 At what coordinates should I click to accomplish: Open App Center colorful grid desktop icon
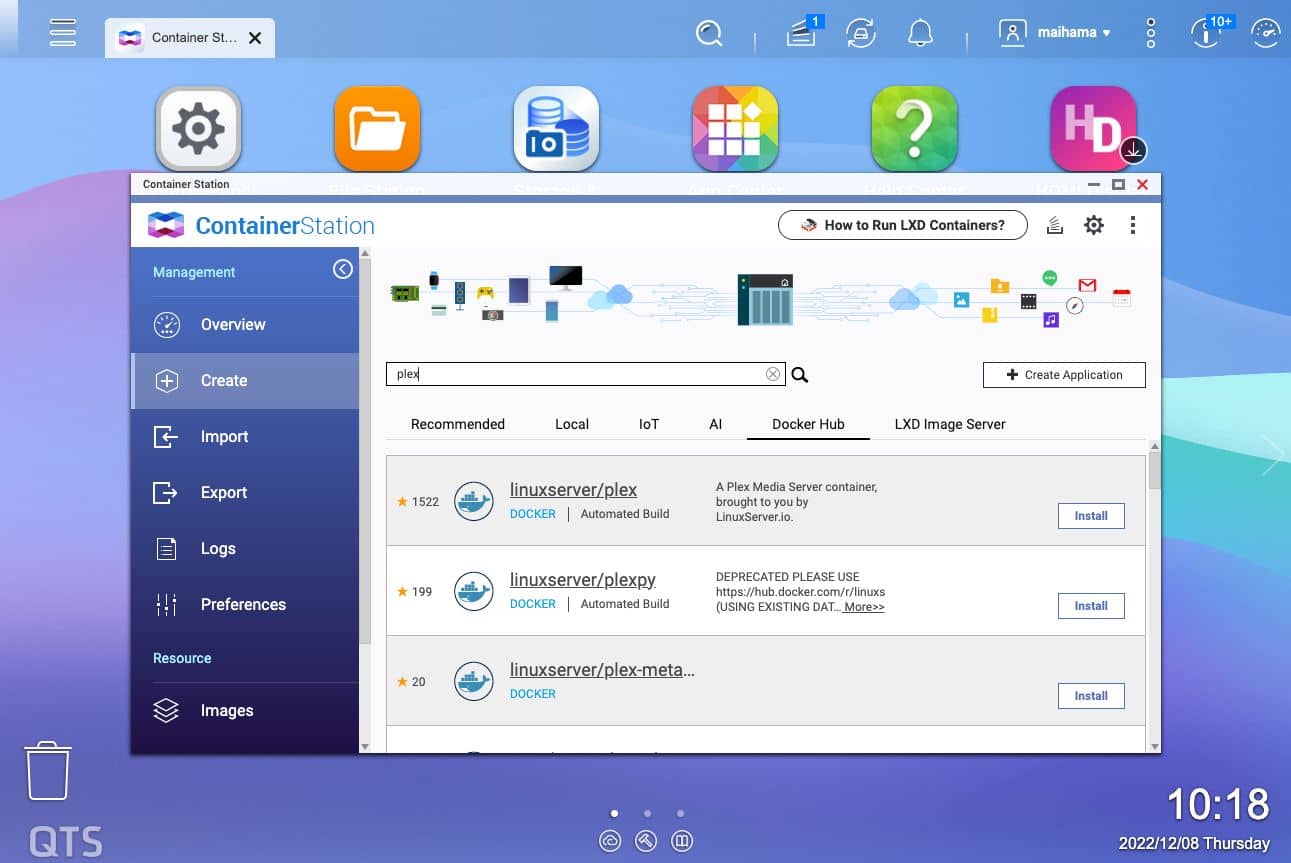(735, 129)
